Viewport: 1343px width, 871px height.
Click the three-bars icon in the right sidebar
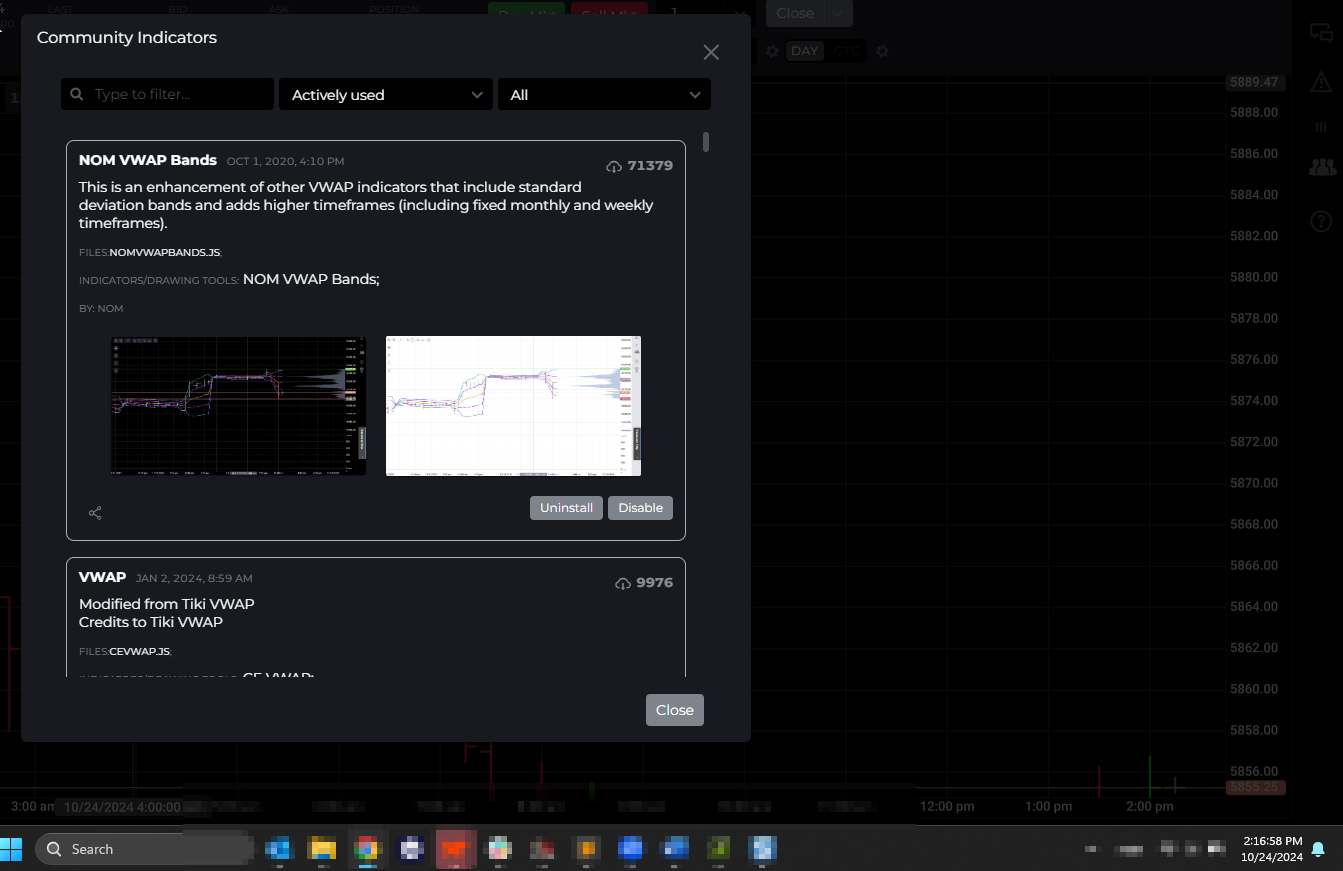click(1321, 127)
